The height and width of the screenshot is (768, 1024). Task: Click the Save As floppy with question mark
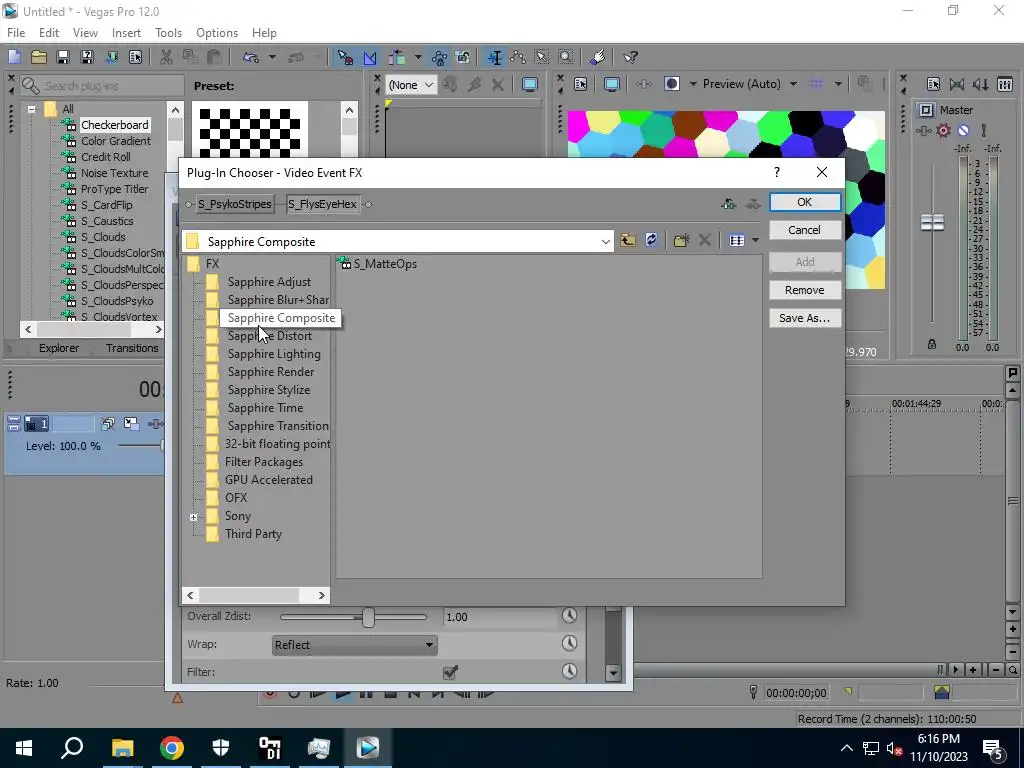coord(87,57)
